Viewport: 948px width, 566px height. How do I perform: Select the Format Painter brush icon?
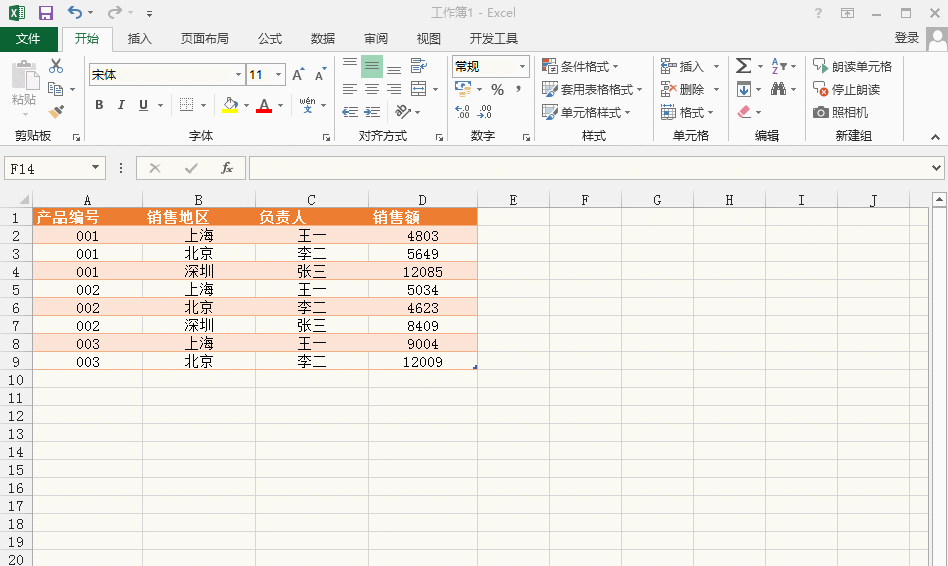[x=56, y=112]
